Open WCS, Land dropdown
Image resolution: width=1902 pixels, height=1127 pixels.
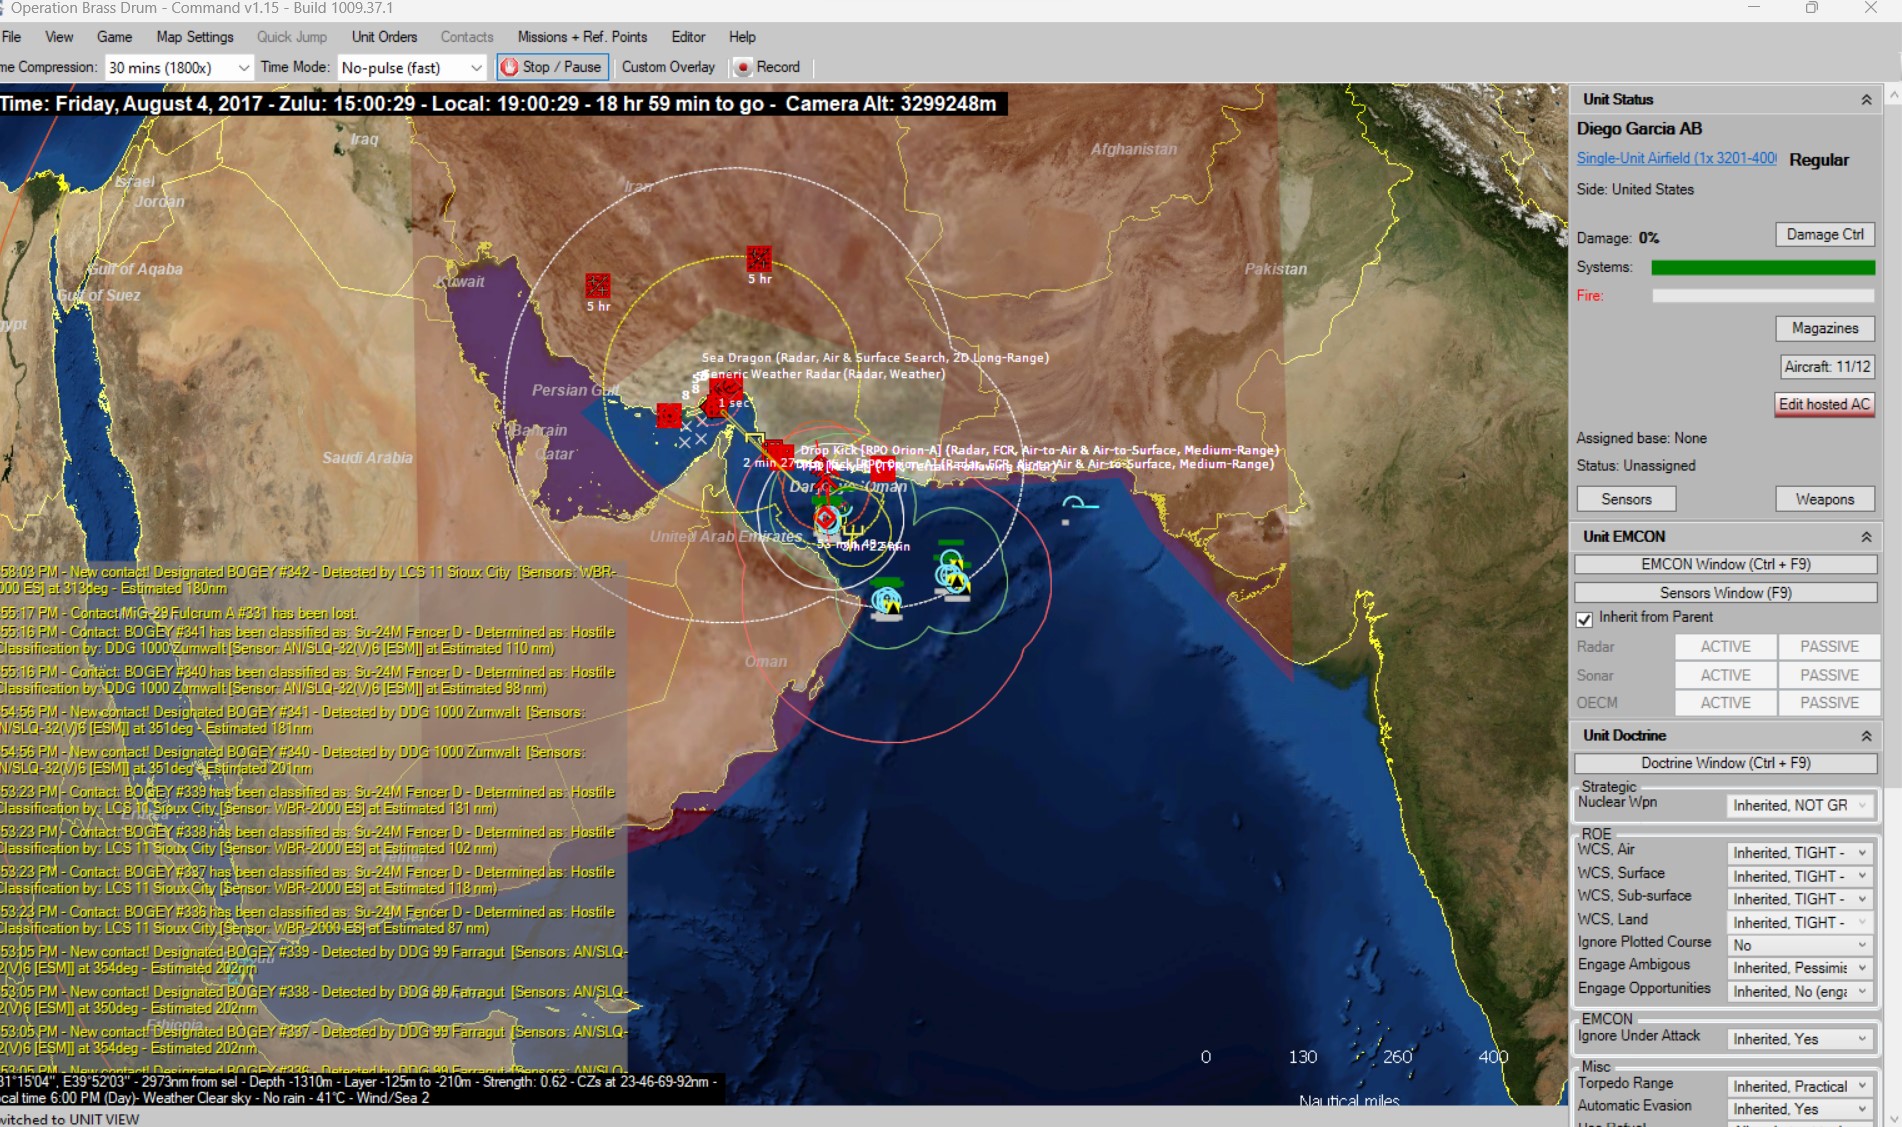point(1799,922)
